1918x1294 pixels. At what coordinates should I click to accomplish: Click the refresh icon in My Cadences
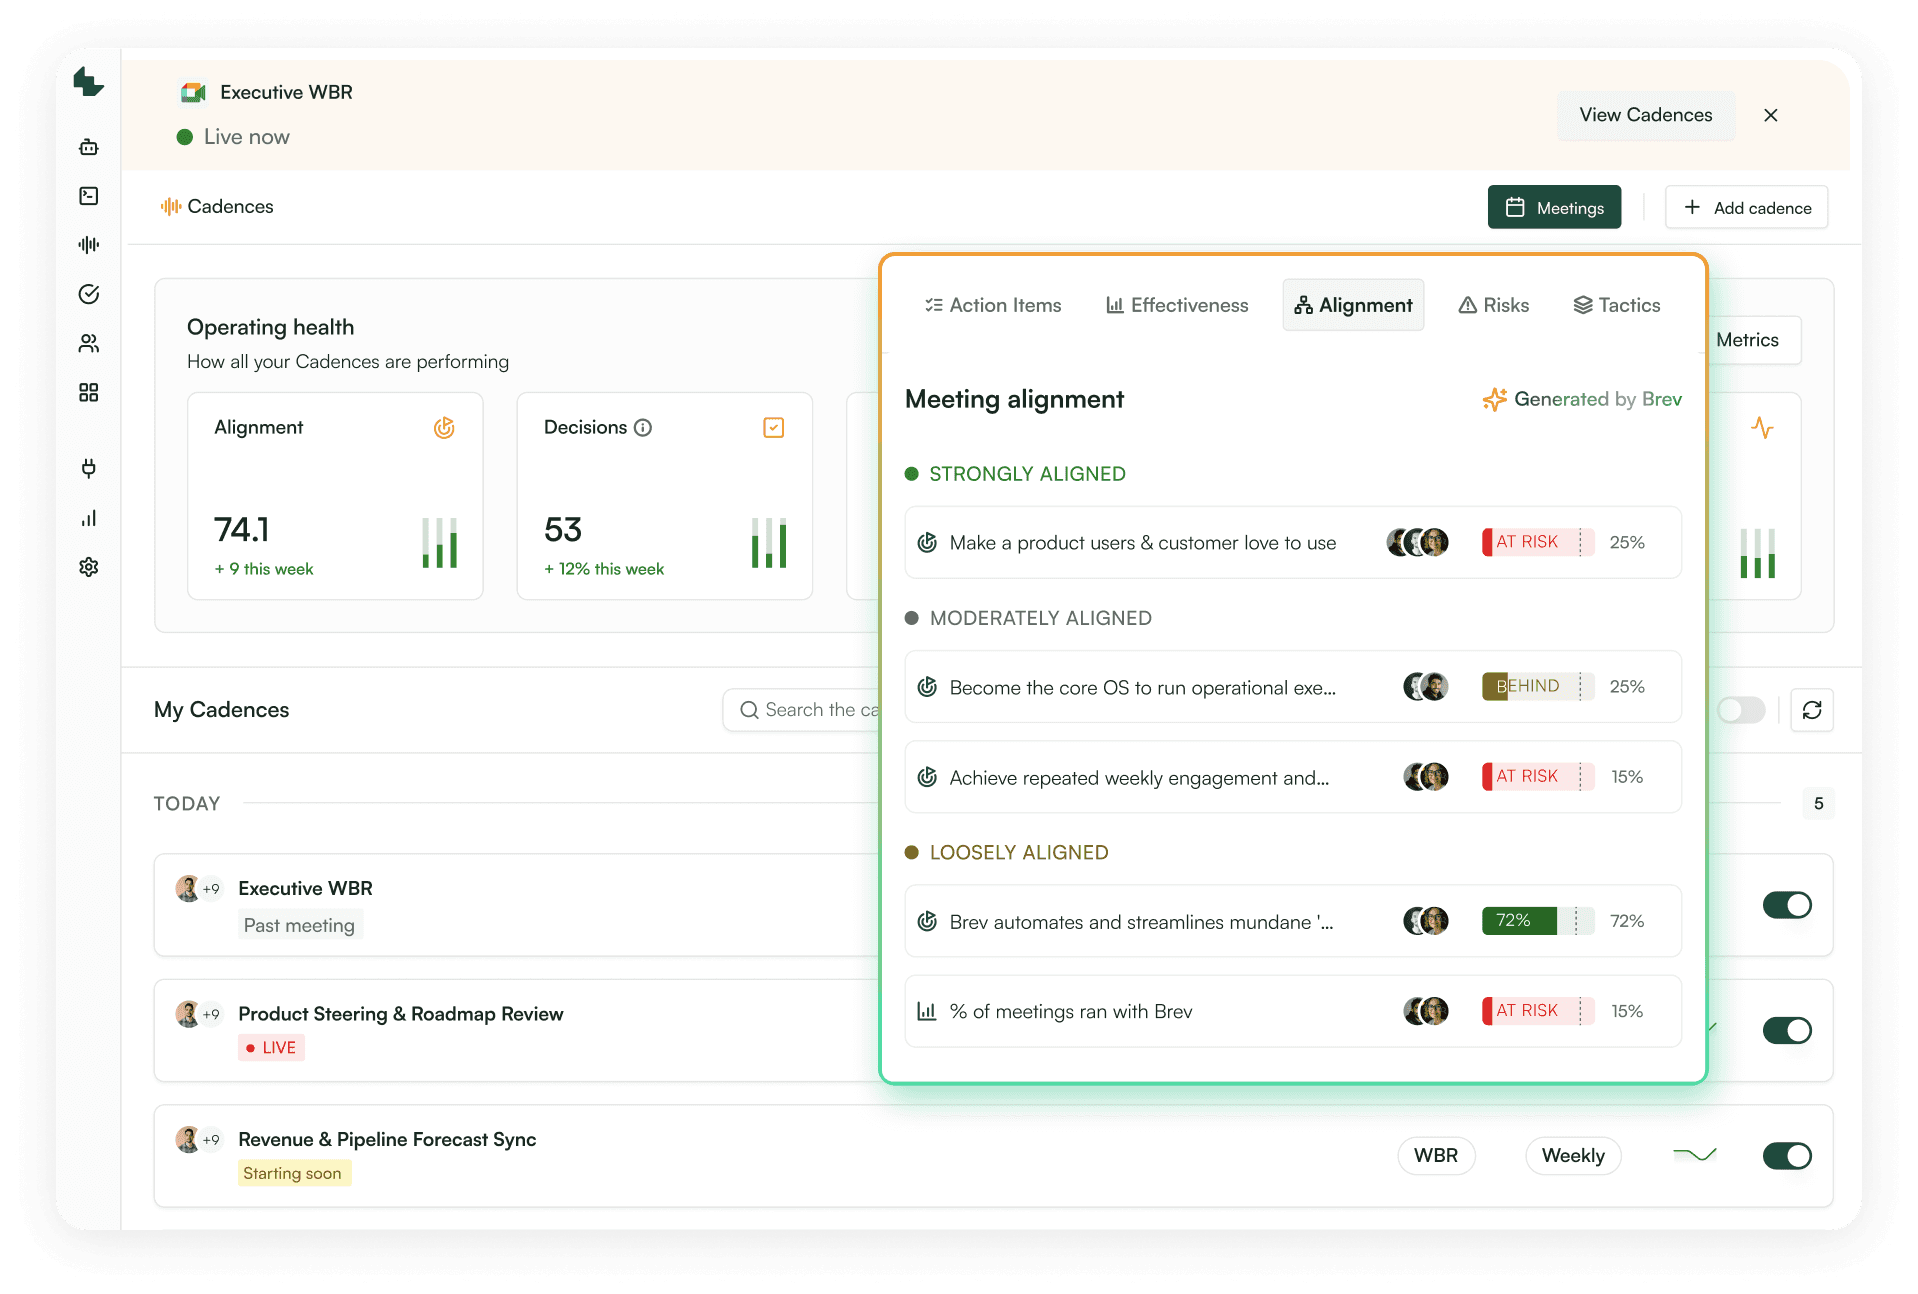[1812, 710]
